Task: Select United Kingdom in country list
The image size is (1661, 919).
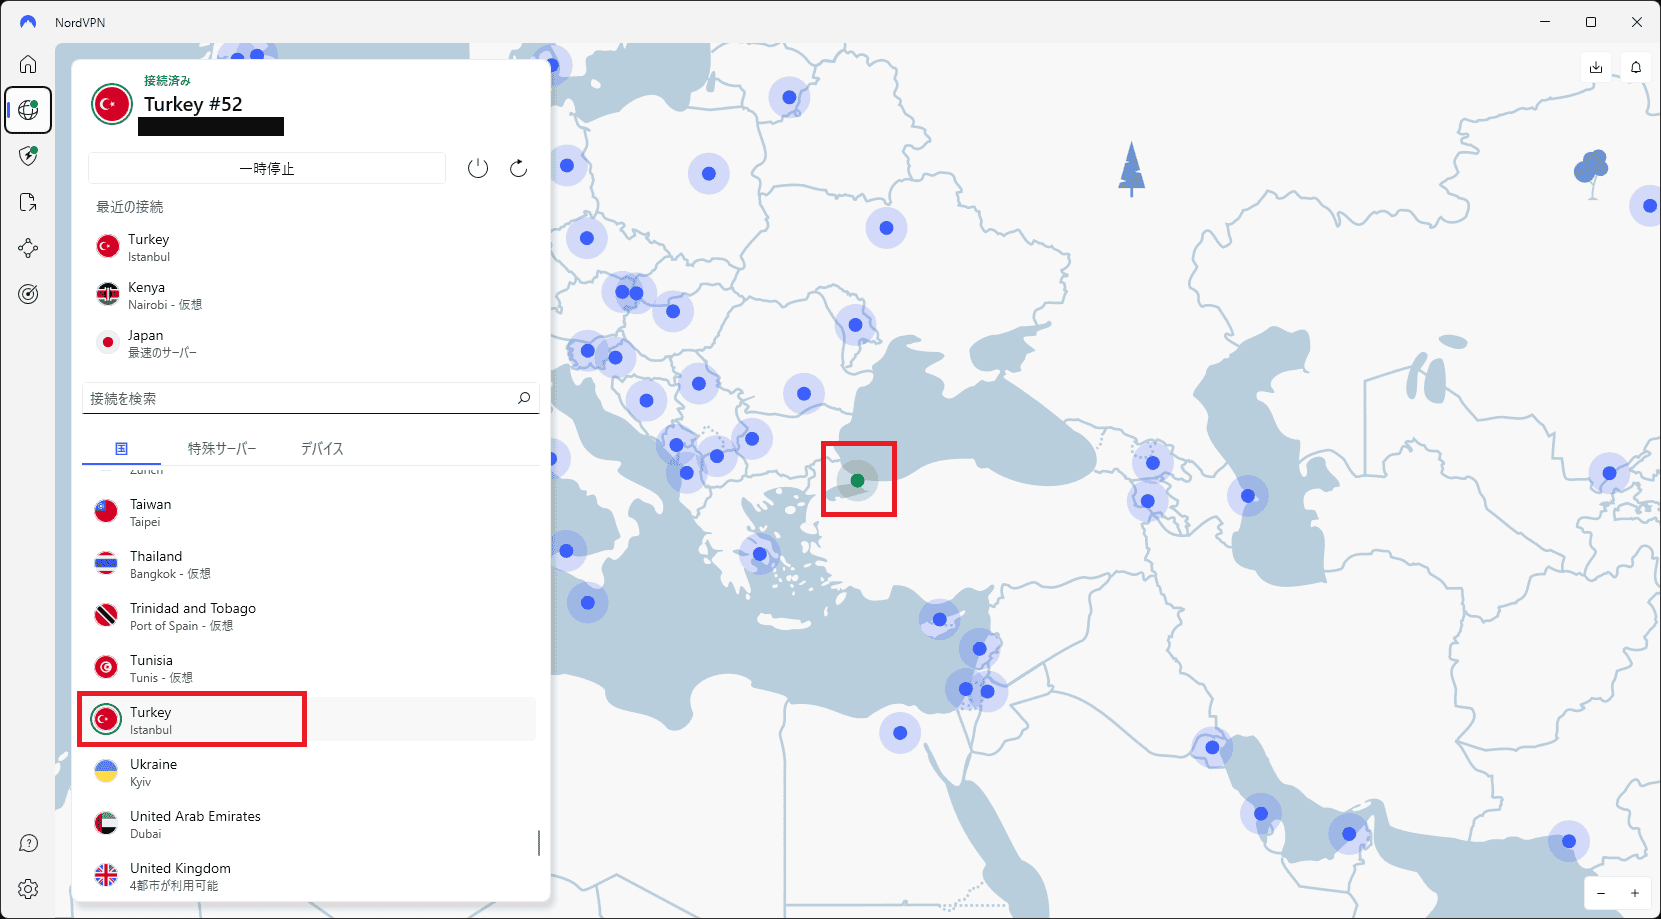Action: pyautogui.click(x=310, y=876)
